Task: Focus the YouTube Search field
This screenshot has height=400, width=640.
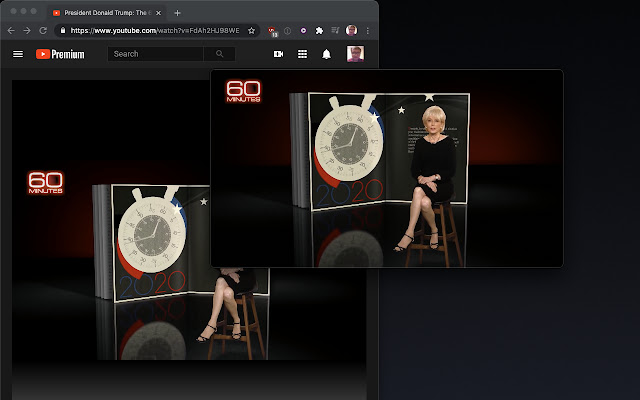Action: (x=156, y=54)
